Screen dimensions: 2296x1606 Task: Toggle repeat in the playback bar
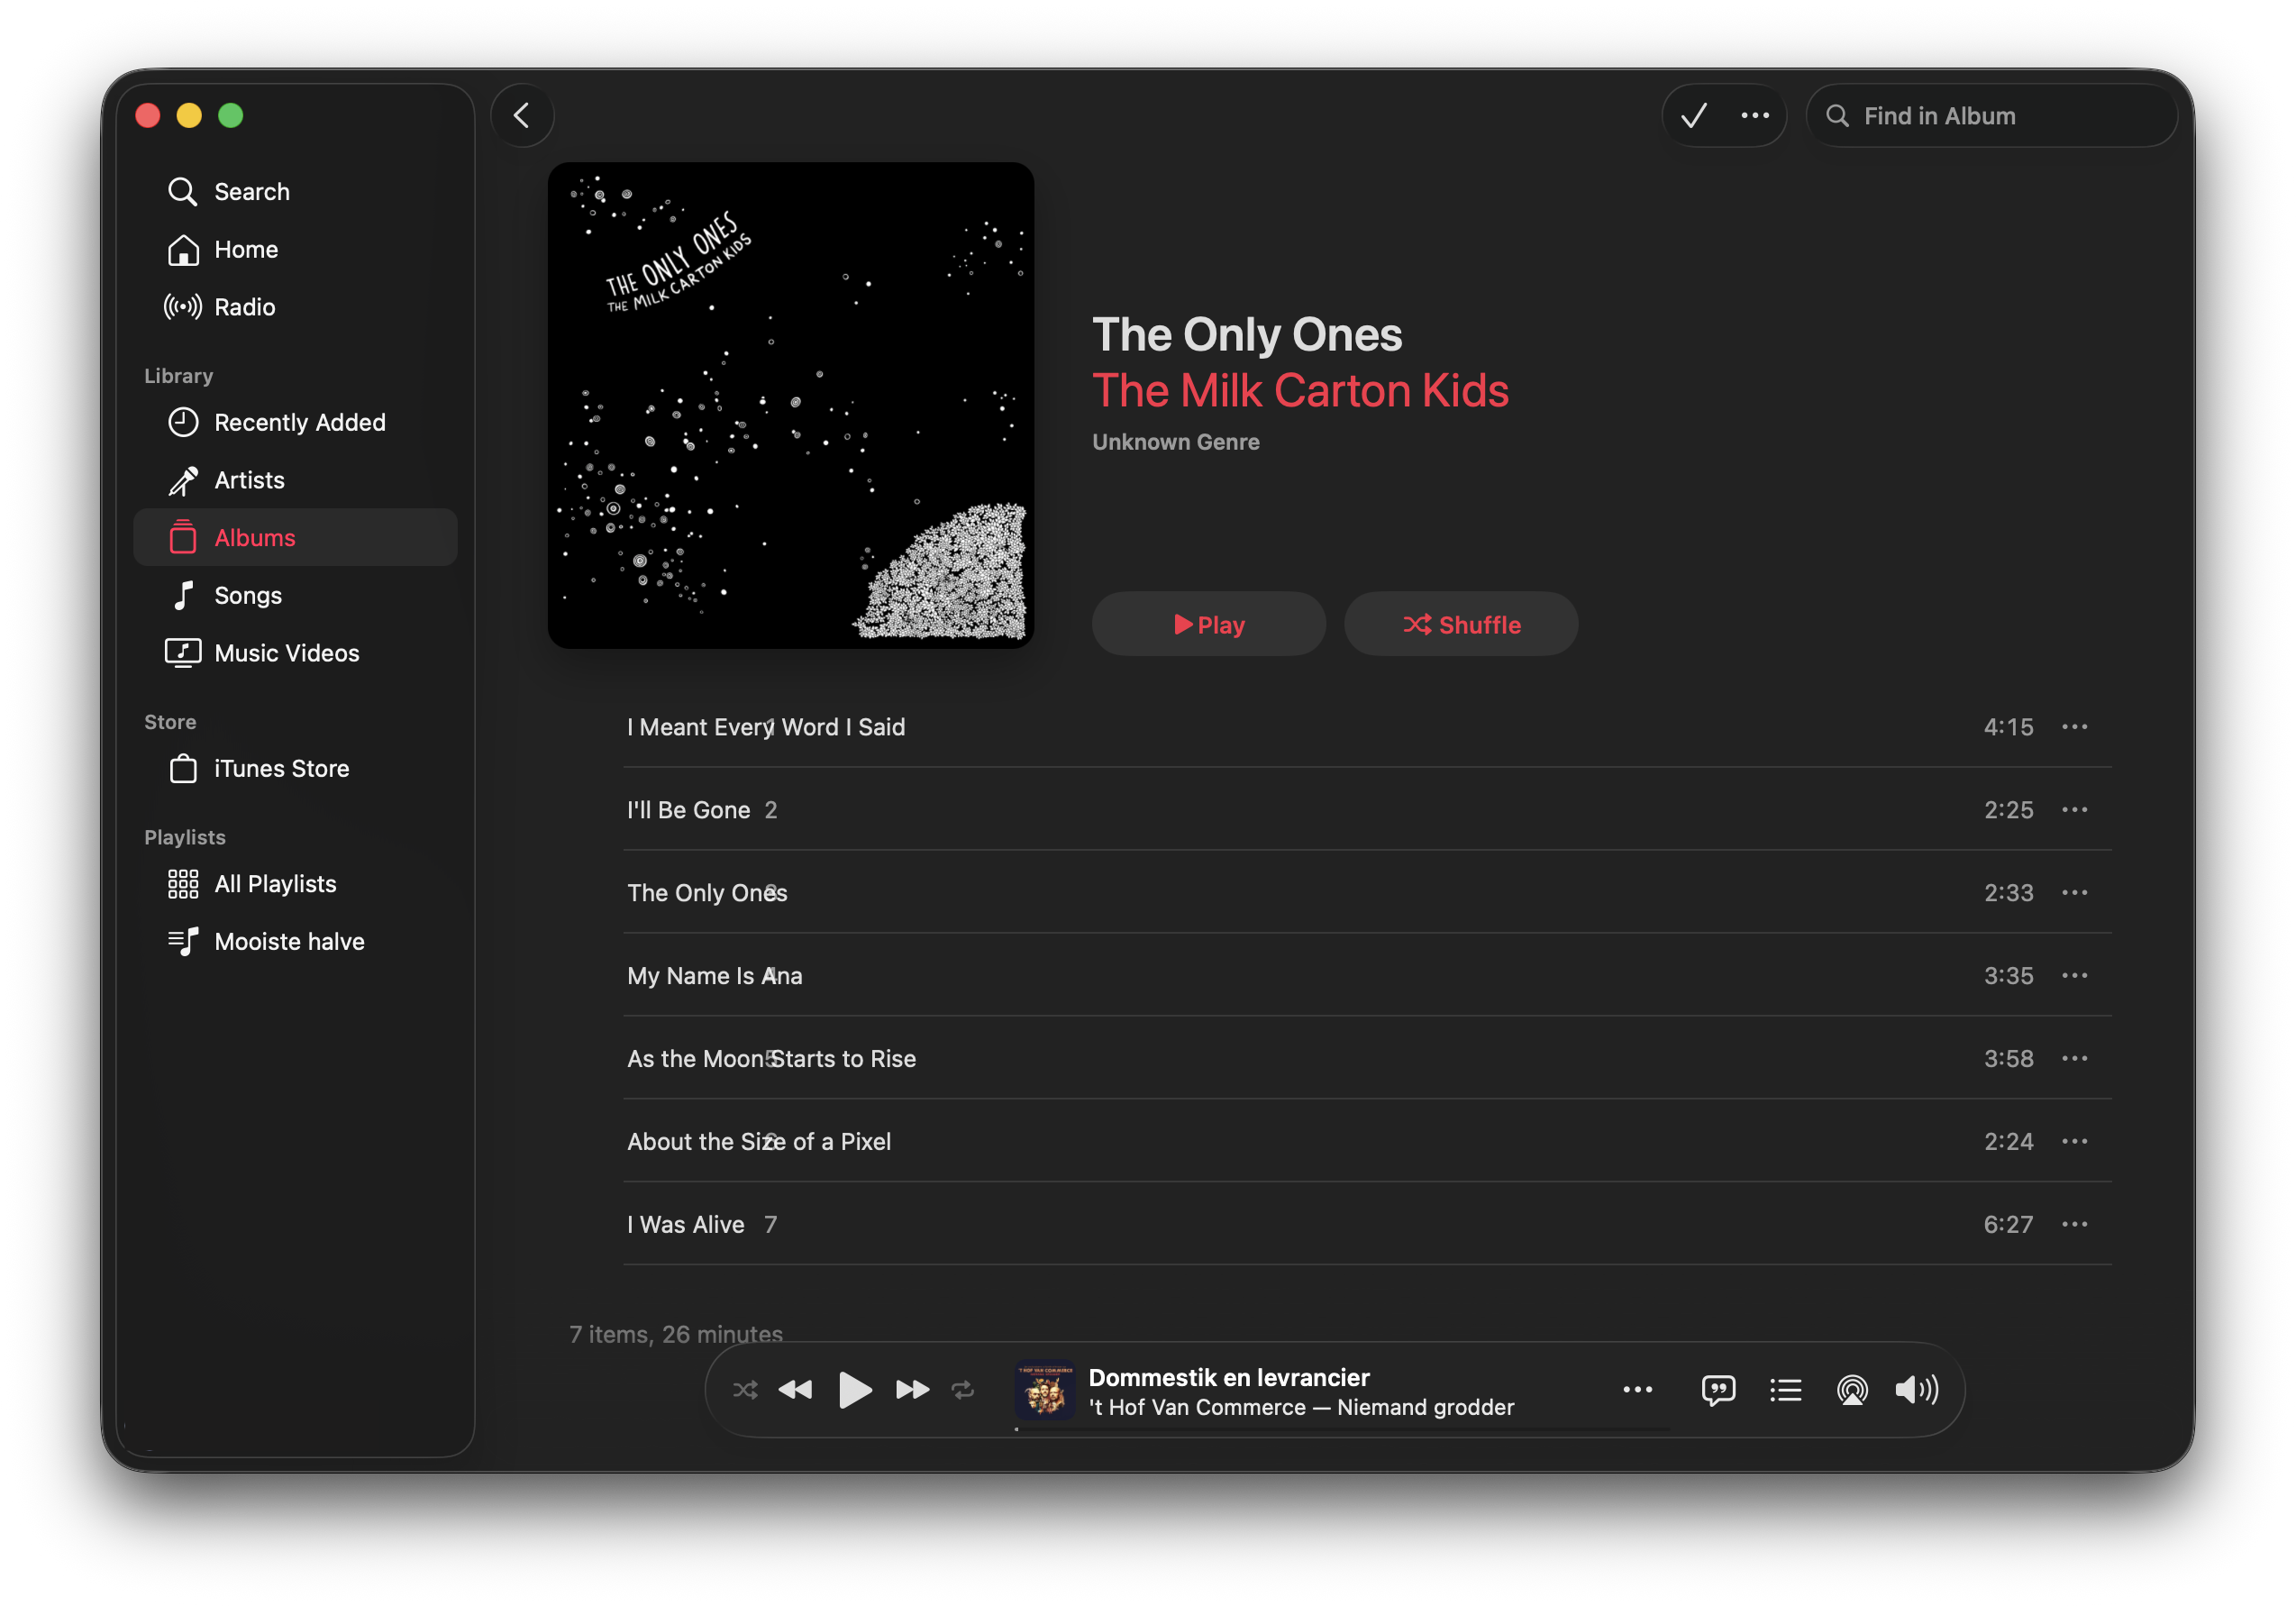[x=962, y=1390]
